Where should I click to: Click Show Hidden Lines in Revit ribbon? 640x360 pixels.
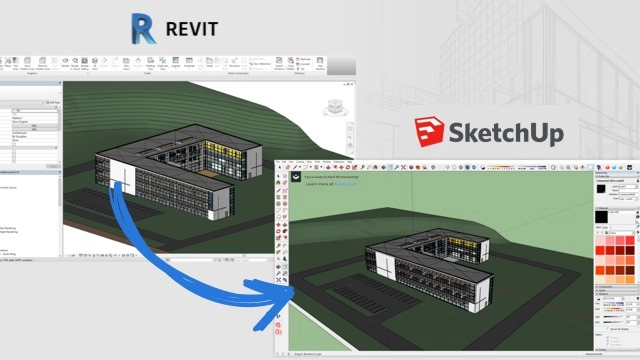click(27, 62)
